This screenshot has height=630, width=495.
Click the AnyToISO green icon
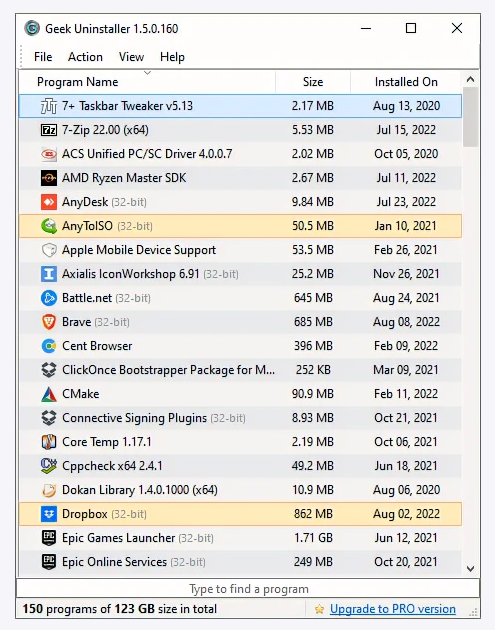click(49, 226)
